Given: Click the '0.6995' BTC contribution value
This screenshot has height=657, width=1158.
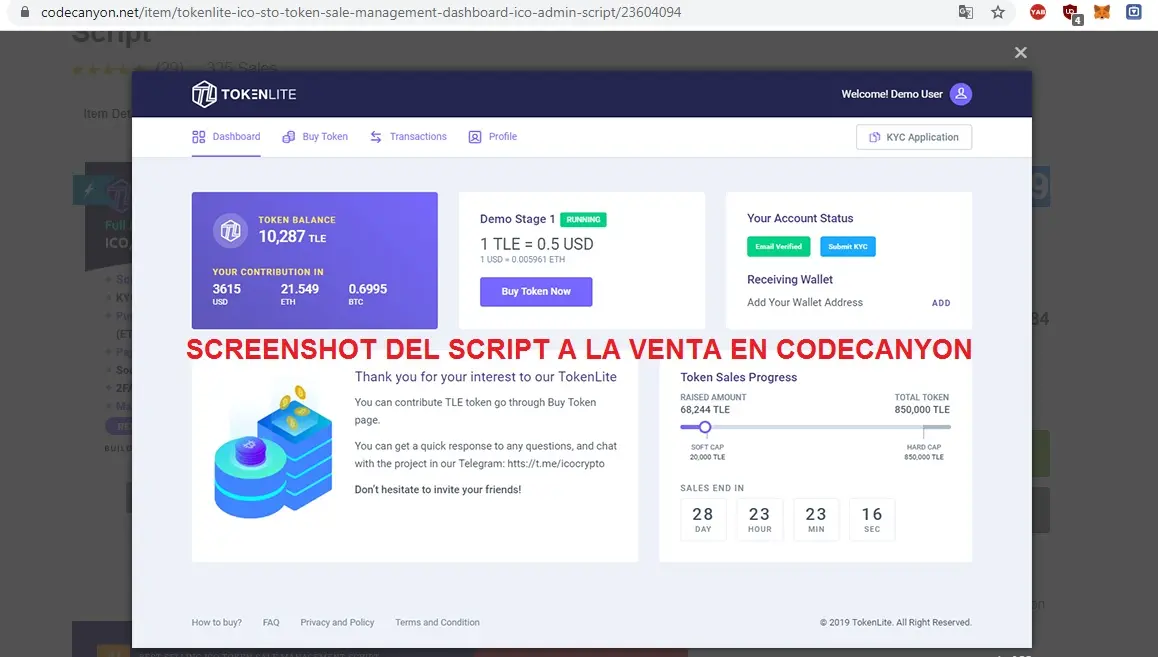Looking at the screenshot, I should (x=368, y=289).
